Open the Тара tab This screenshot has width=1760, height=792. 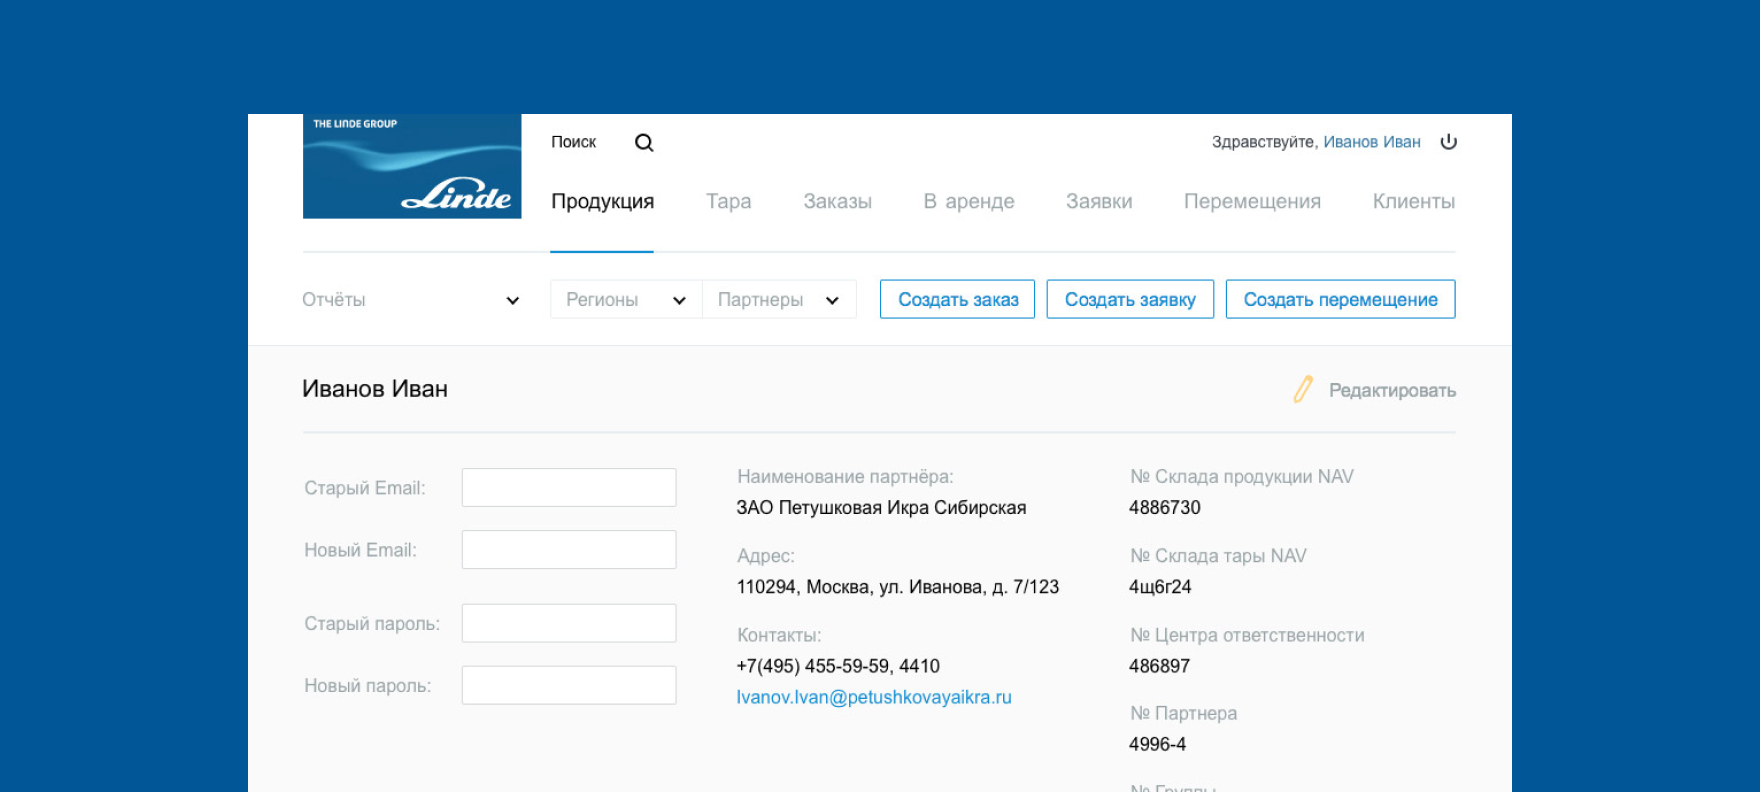tap(728, 202)
